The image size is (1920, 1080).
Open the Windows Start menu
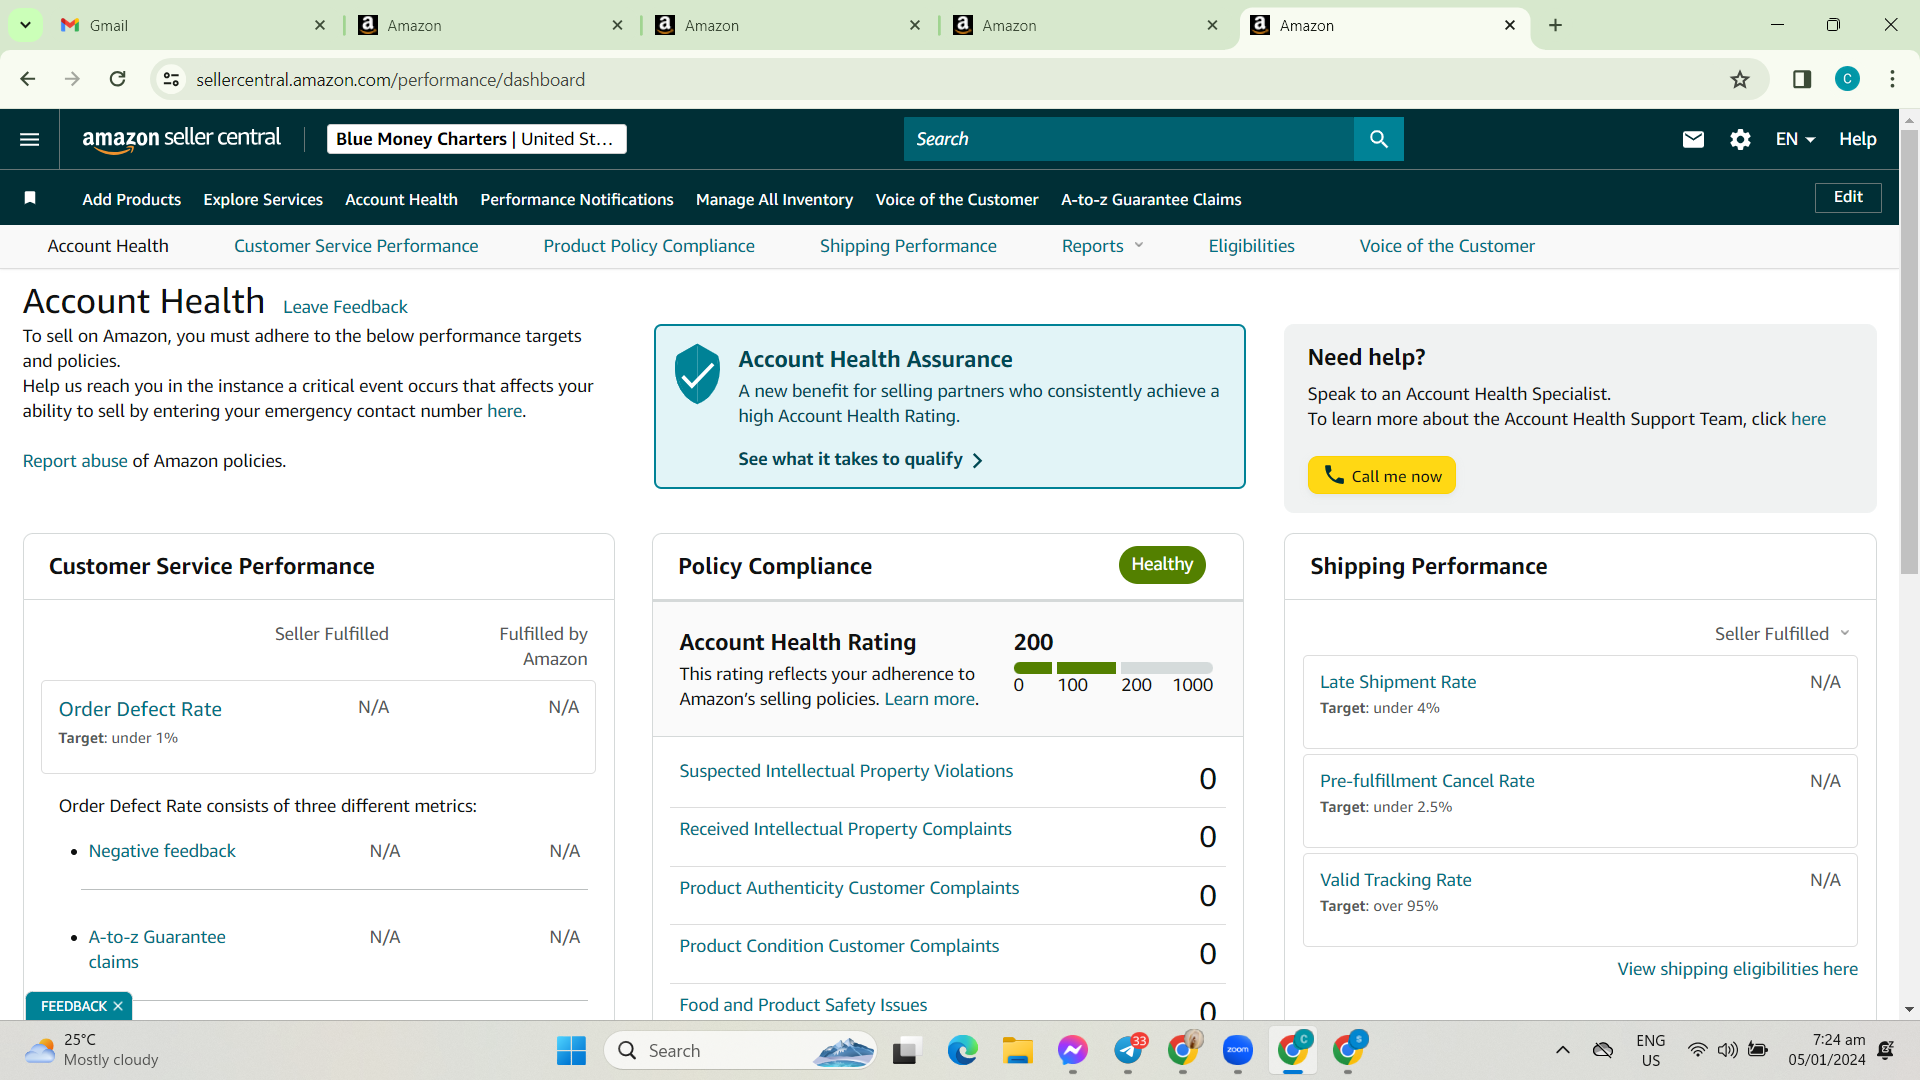pyautogui.click(x=571, y=1050)
